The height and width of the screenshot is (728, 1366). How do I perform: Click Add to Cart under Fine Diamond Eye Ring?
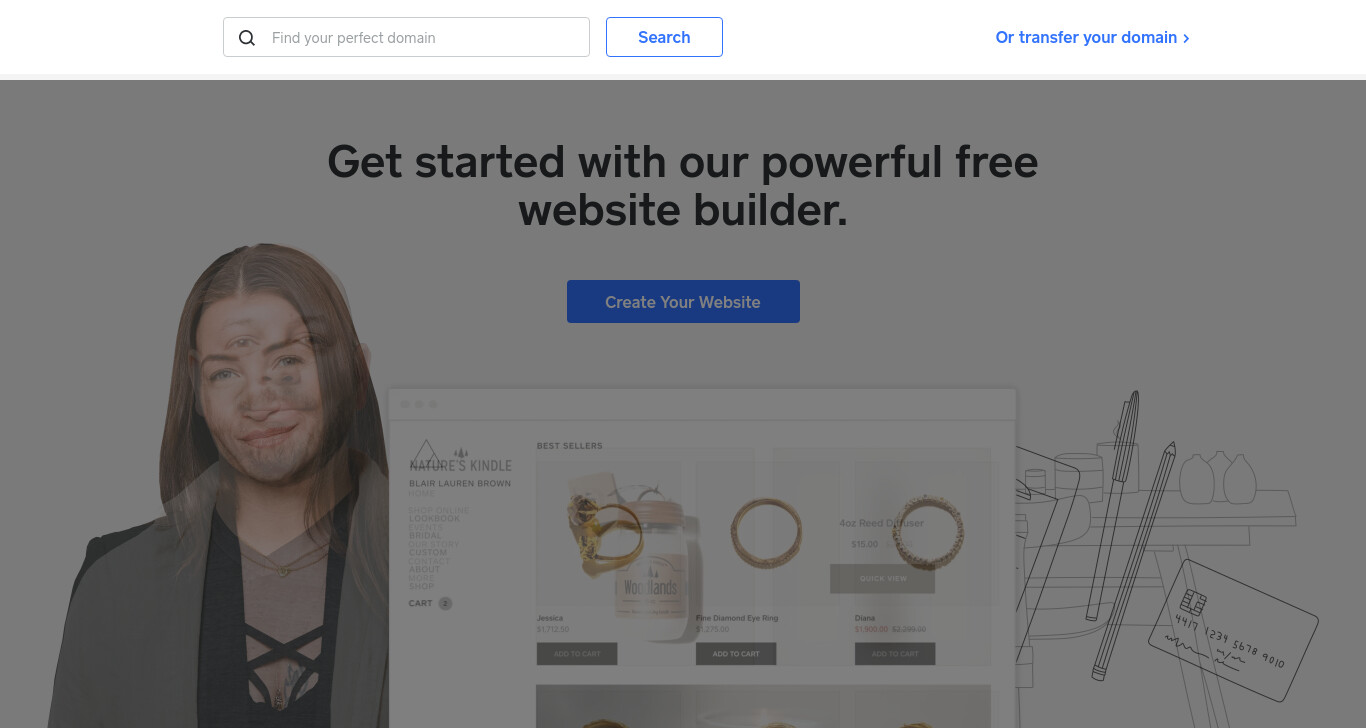click(x=736, y=654)
